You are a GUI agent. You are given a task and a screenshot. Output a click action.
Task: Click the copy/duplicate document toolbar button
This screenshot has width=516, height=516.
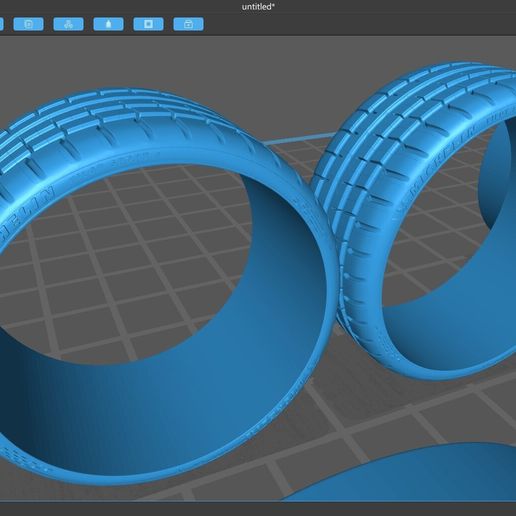tap(28, 24)
